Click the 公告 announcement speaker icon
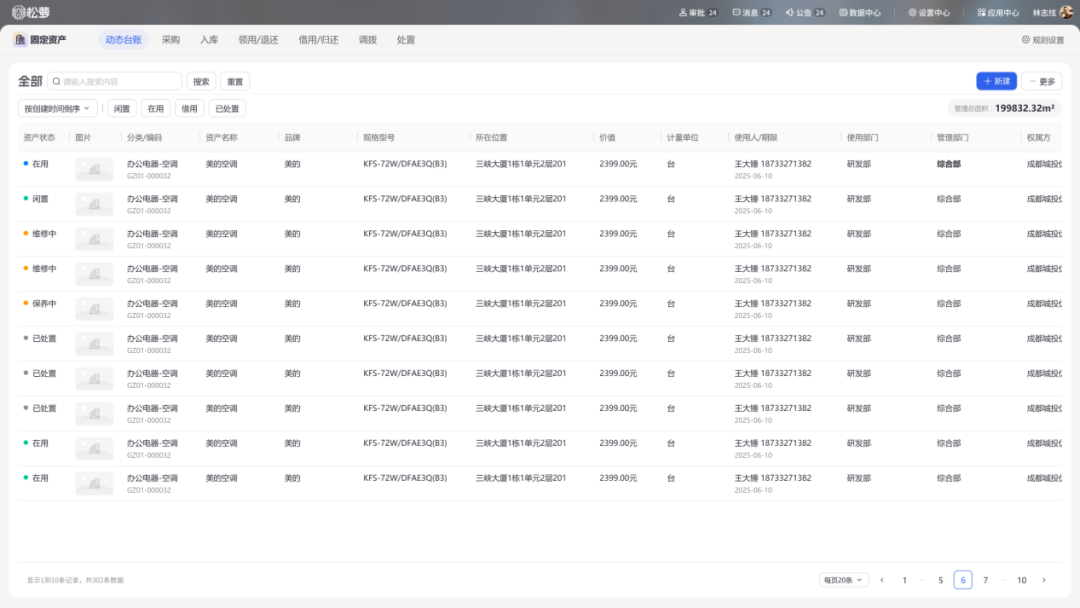 pyautogui.click(x=790, y=13)
